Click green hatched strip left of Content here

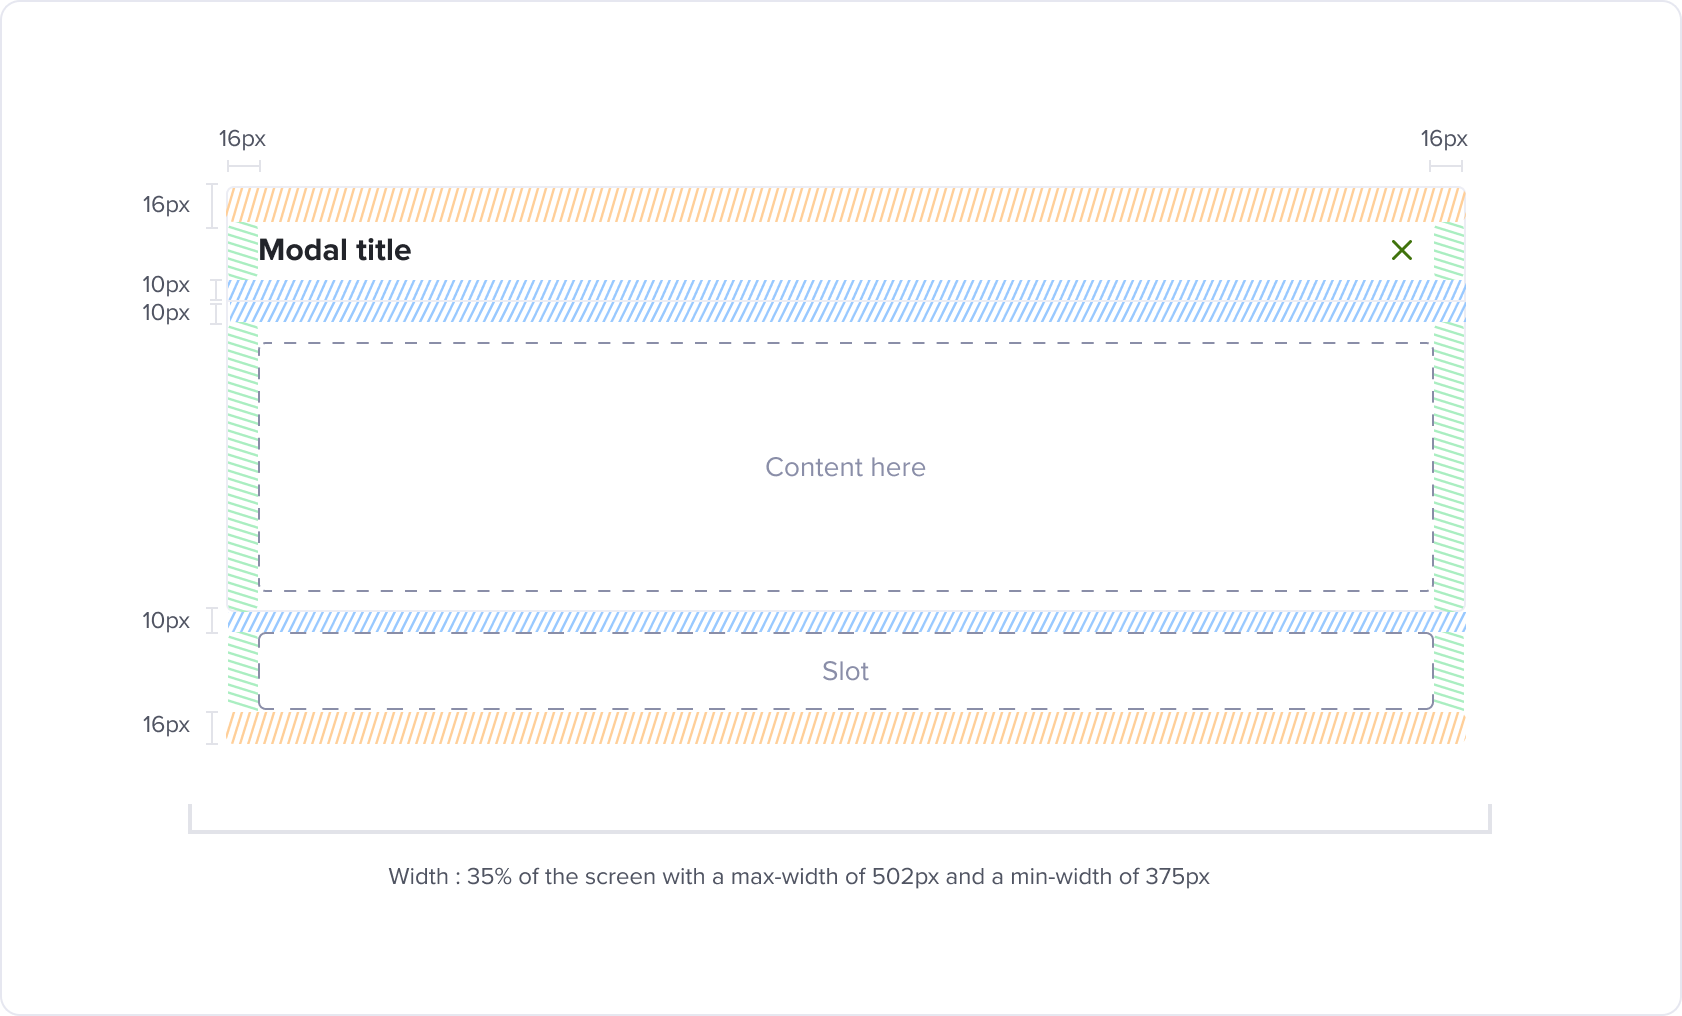point(243,466)
